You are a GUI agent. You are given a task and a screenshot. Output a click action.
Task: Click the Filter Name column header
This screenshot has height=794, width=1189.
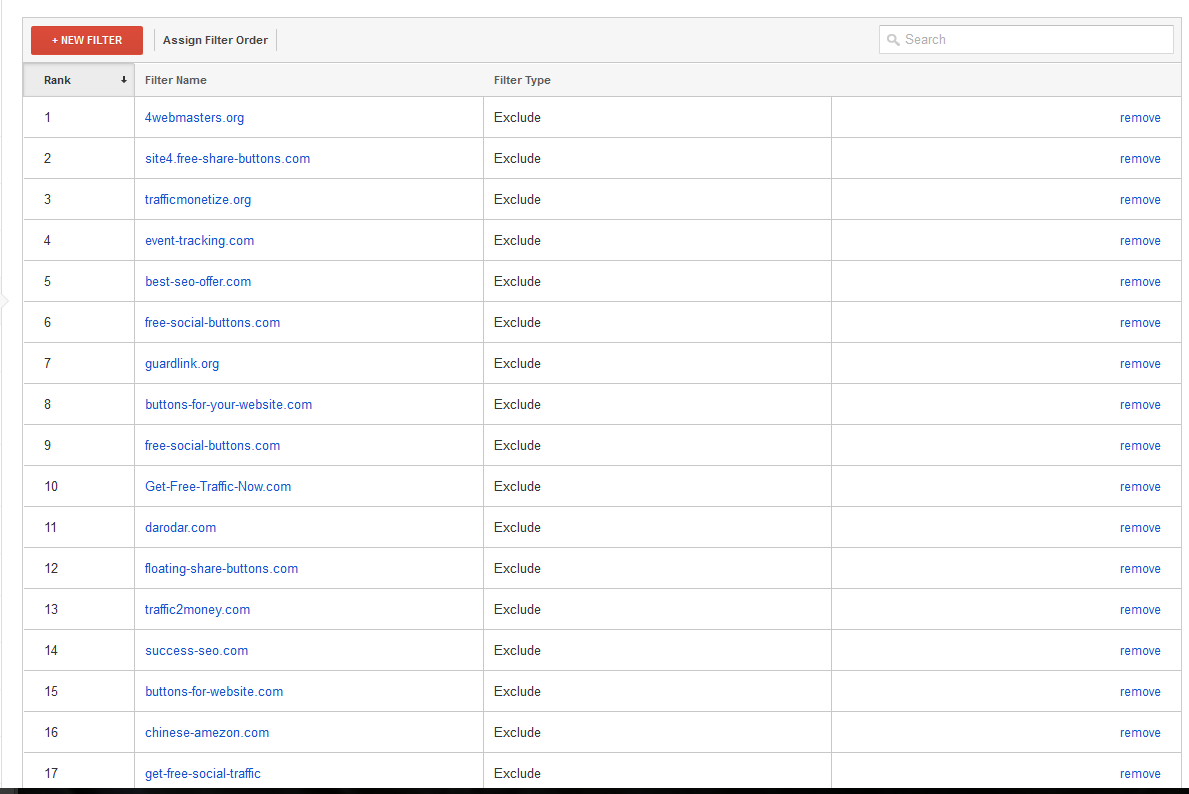tap(176, 80)
